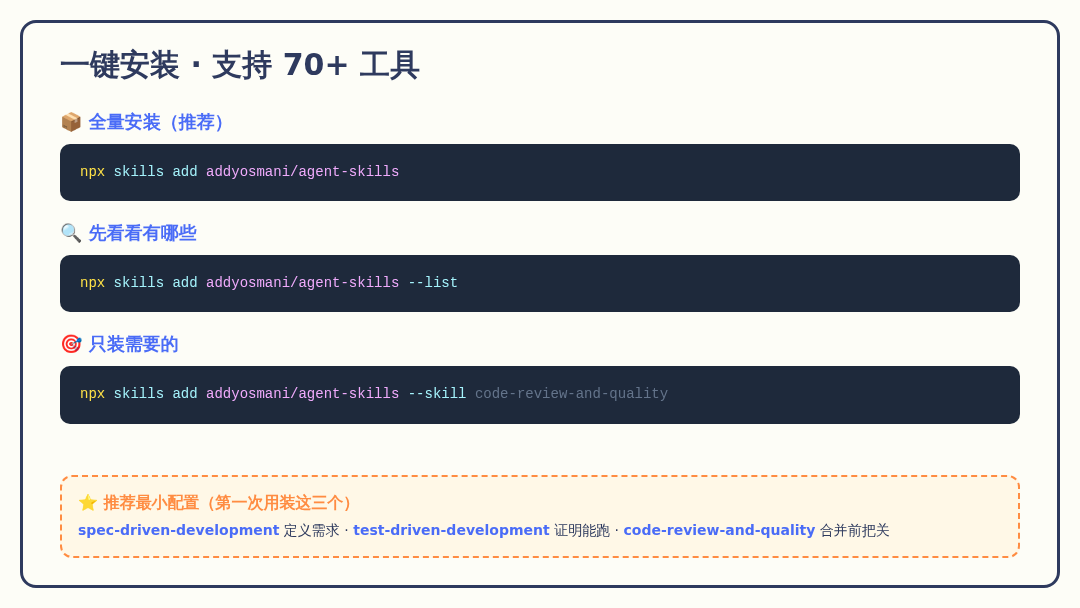Image resolution: width=1080 pixels, height=608 pixels.
Task: Click the star emoji in recommendation box
Action: pos(87,503)
